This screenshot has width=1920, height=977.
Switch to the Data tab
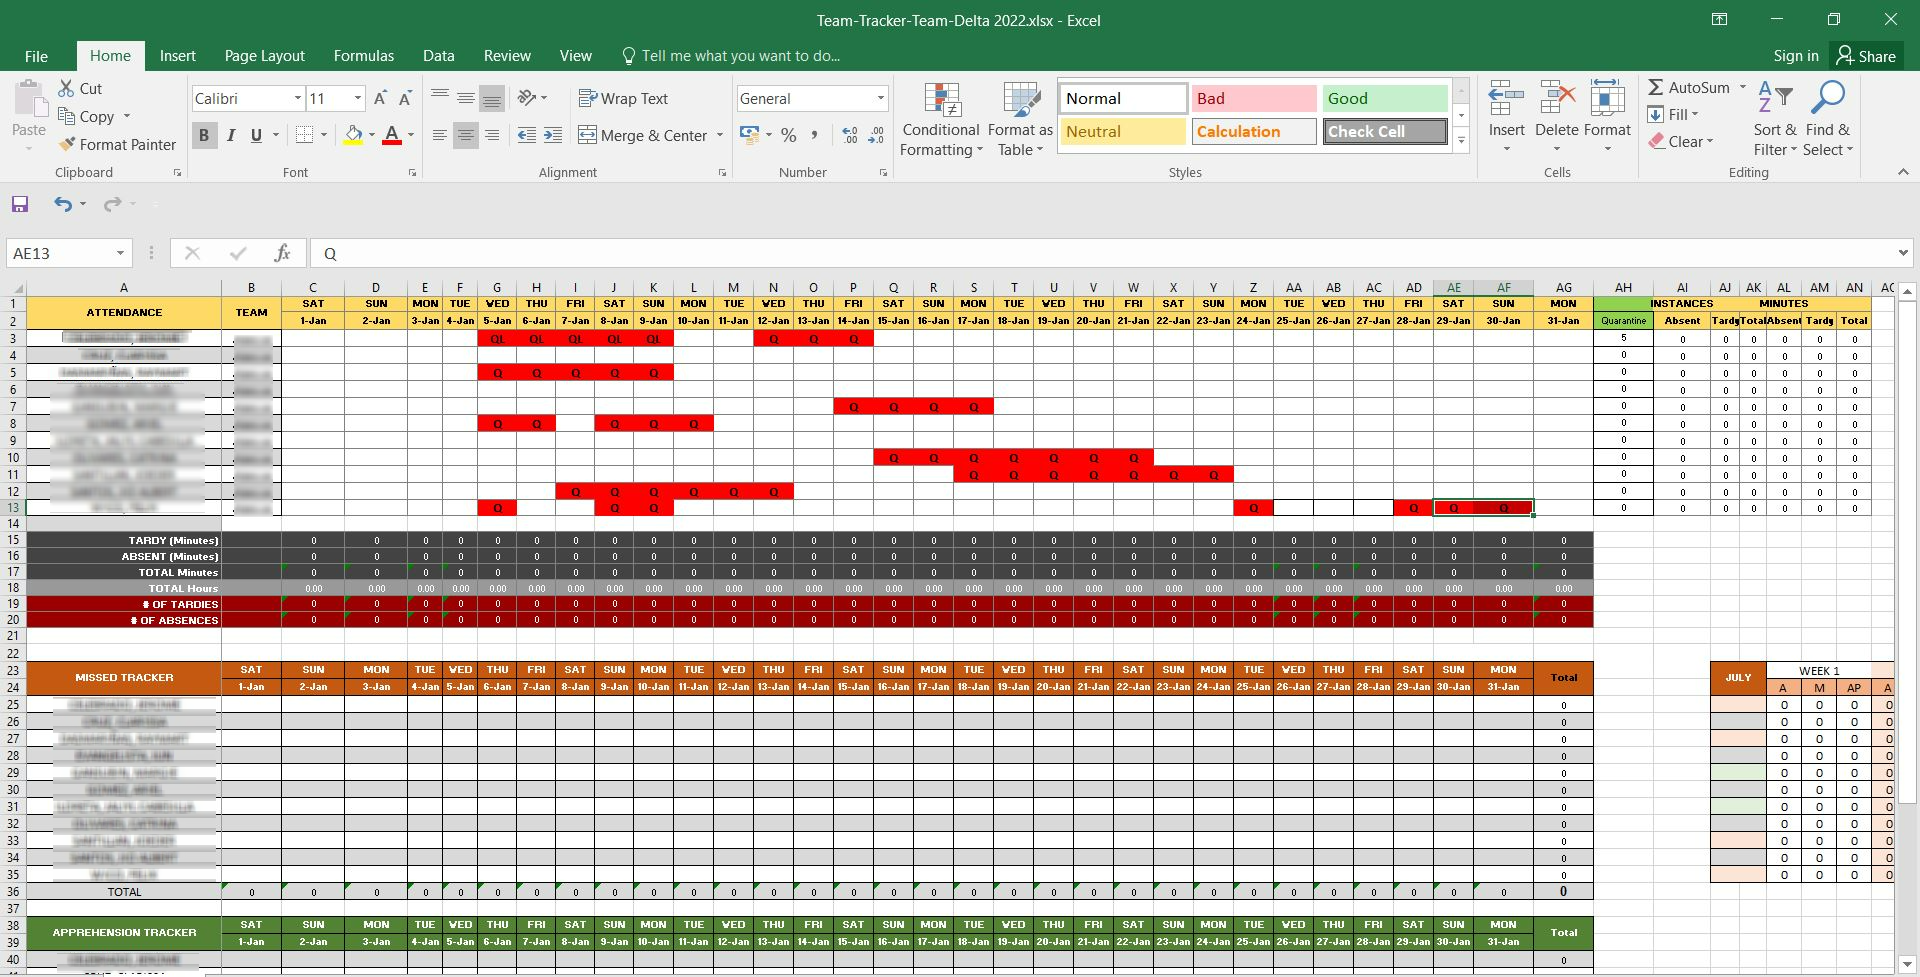coord(438,56)
